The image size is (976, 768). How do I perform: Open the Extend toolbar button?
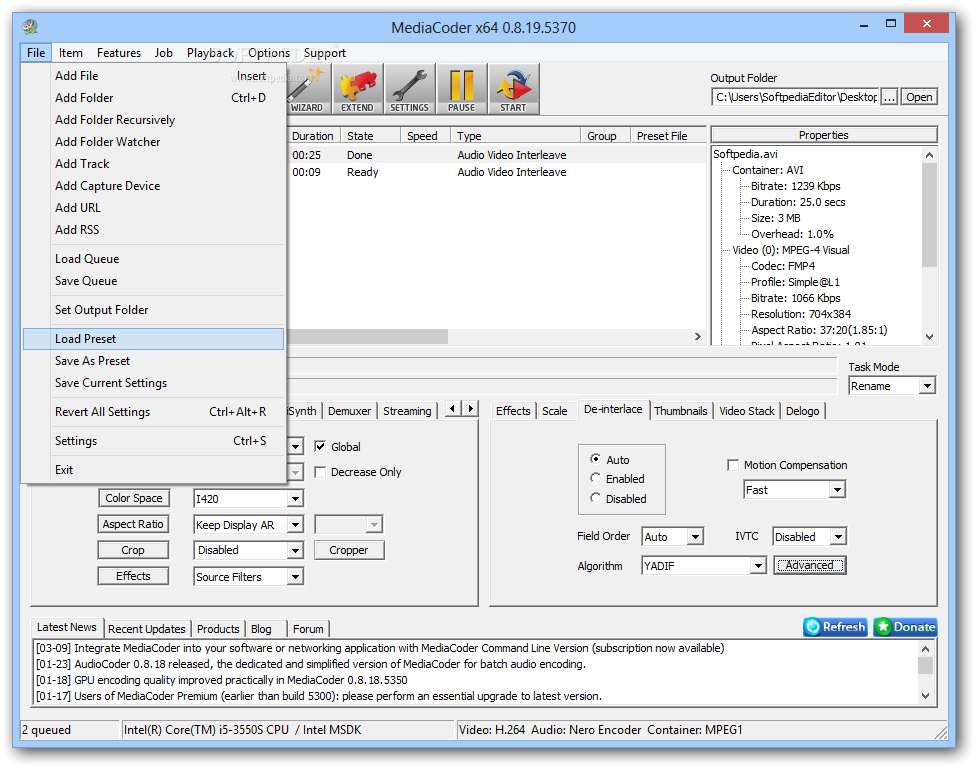pos(357,90)
